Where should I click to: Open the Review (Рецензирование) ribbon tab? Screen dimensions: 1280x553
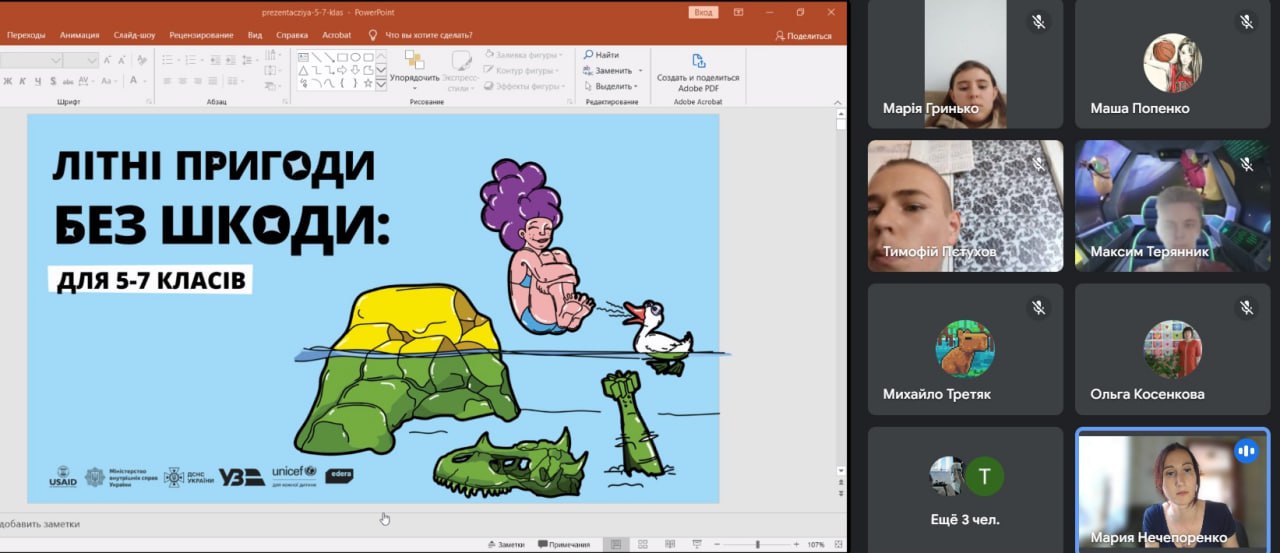pyautogui.click(x=201, y=35)
